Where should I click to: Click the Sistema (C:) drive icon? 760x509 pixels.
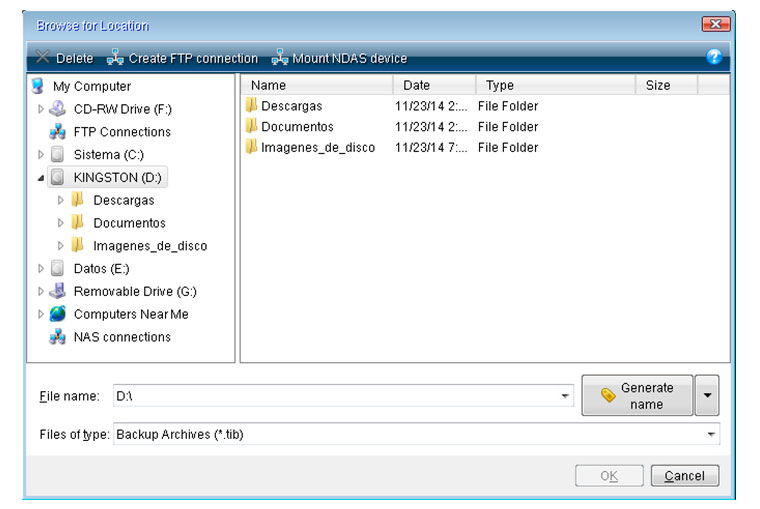(58, 154)
